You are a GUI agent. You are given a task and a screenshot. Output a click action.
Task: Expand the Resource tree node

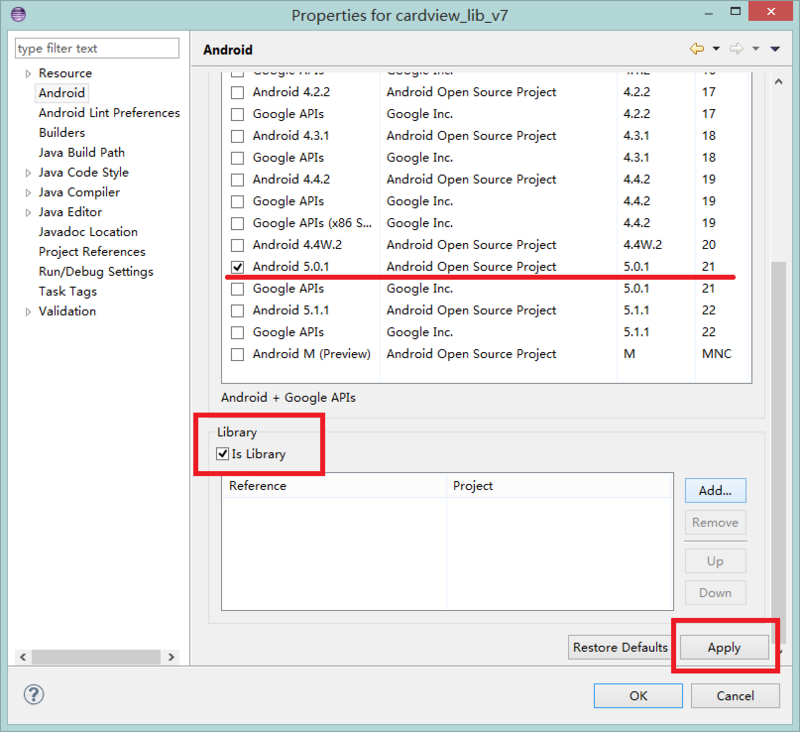(28, 74)
